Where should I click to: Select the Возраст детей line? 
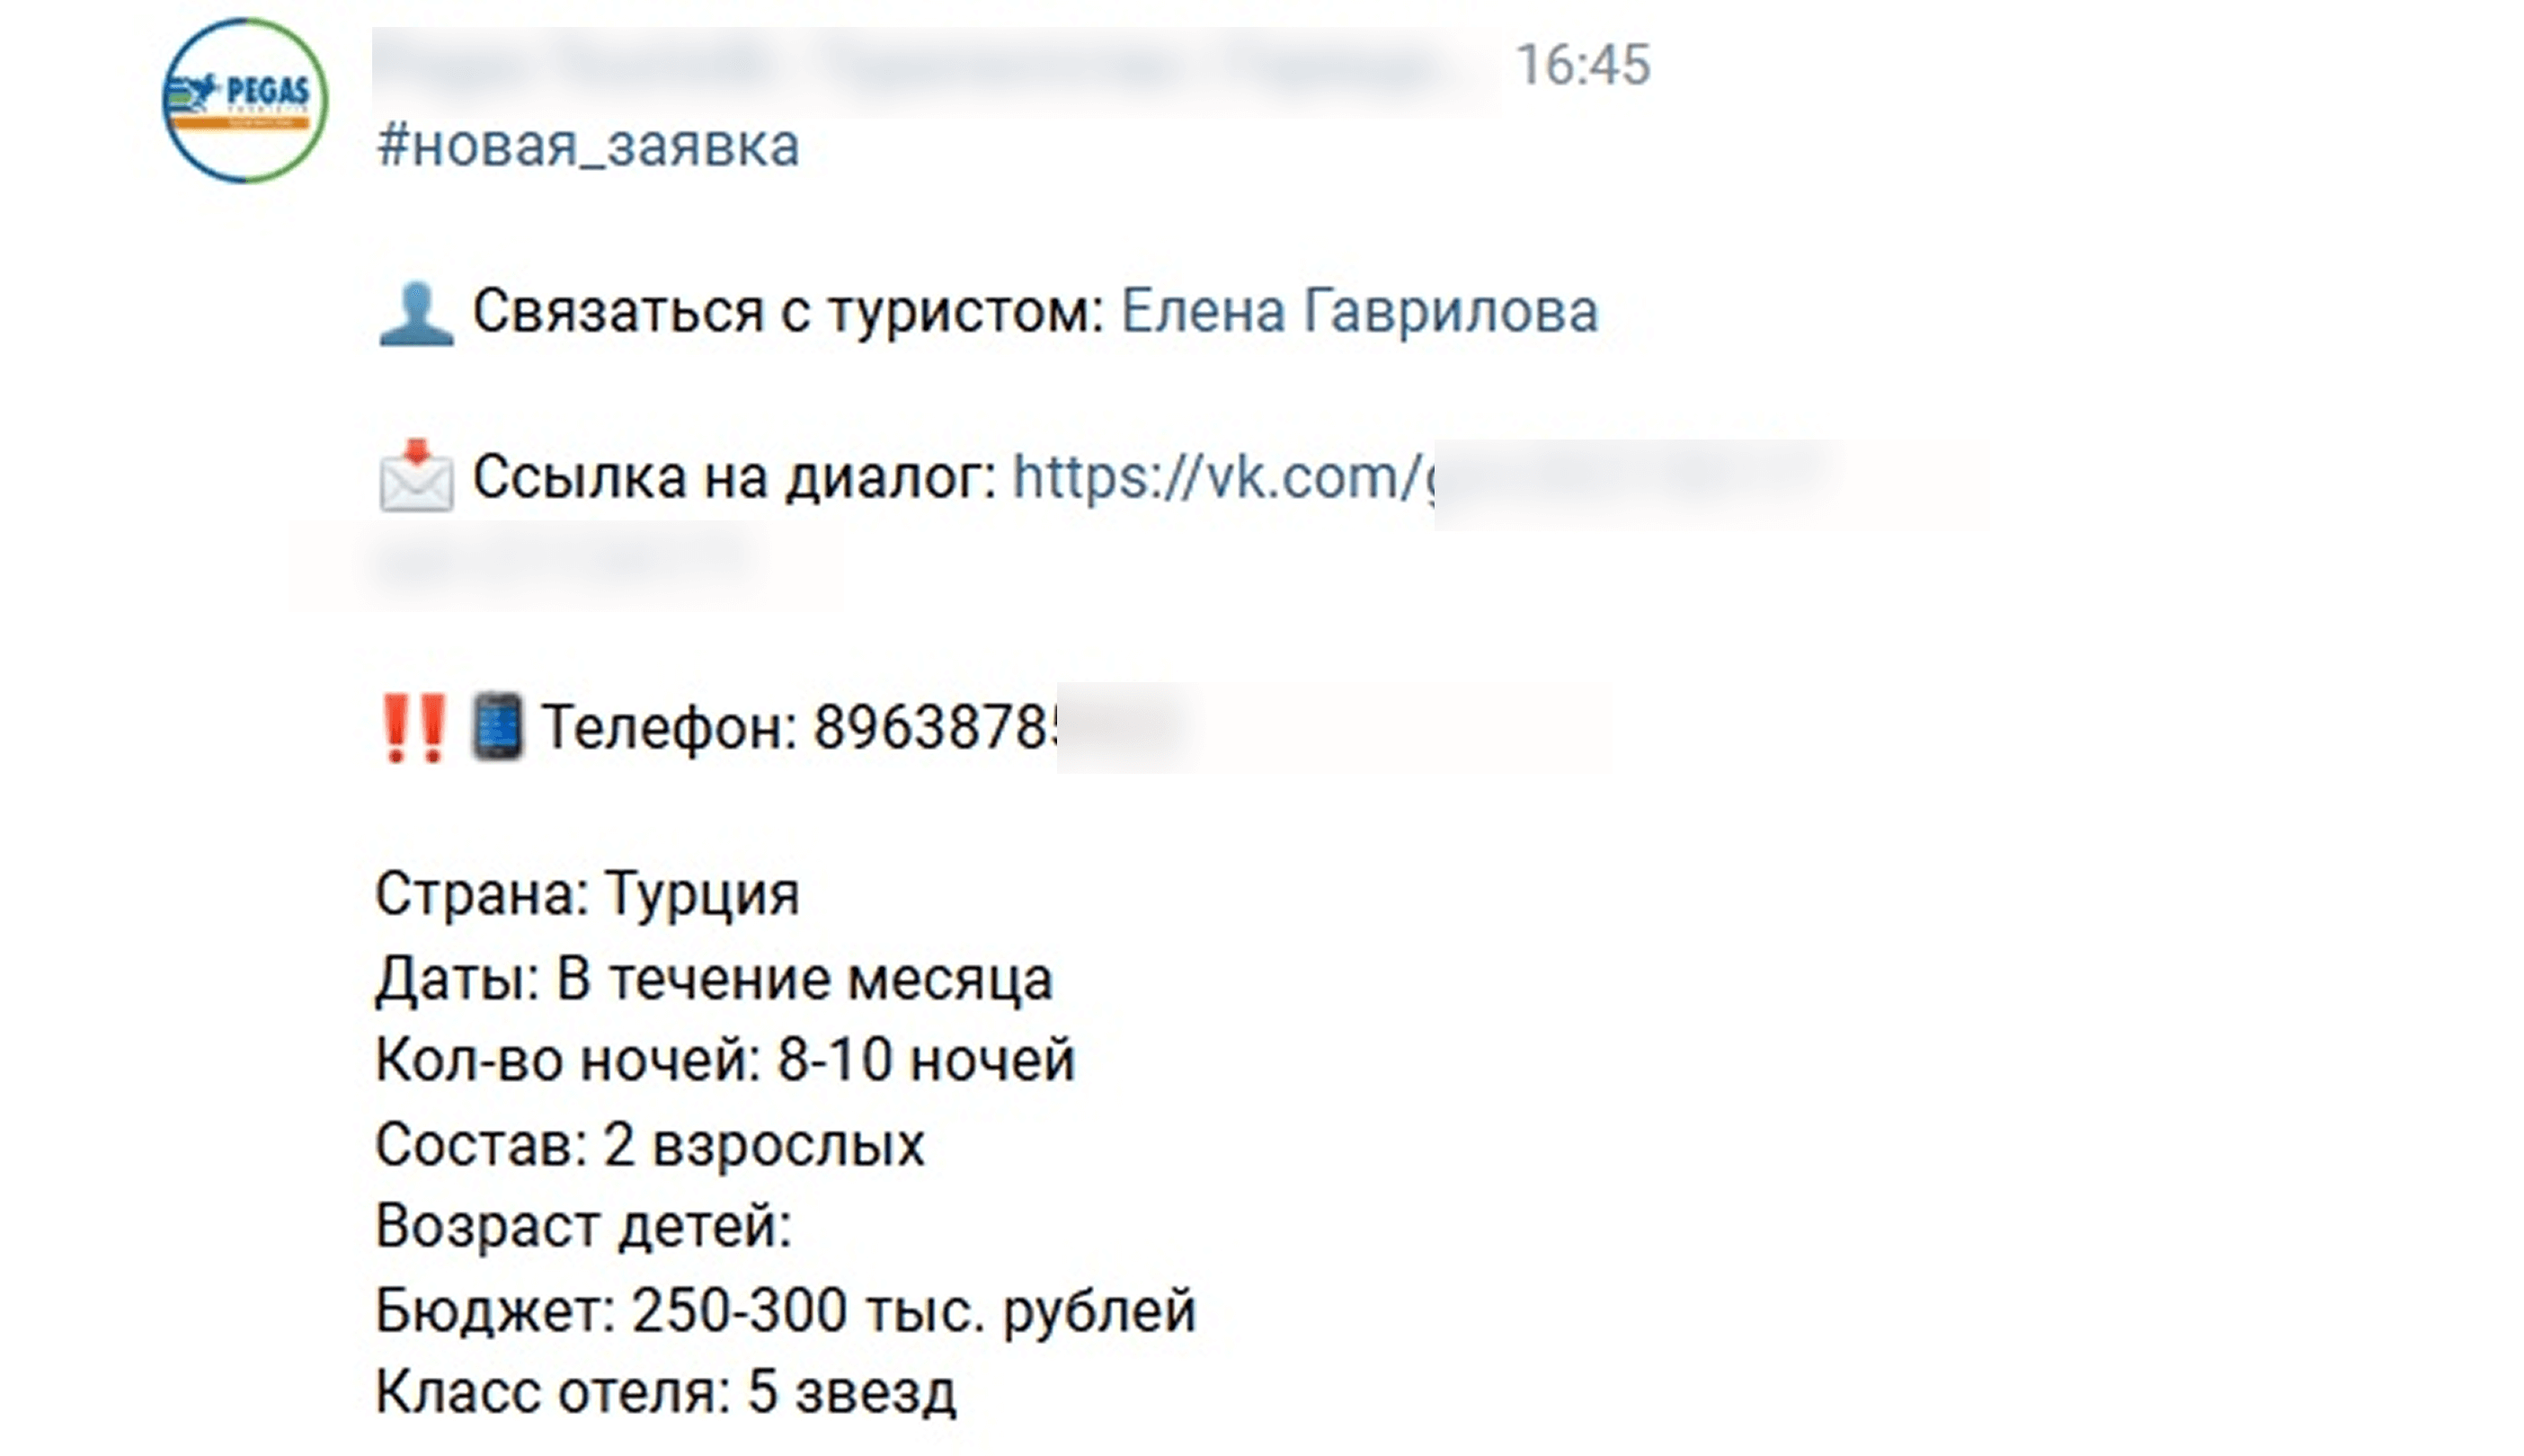(584, 1226)
